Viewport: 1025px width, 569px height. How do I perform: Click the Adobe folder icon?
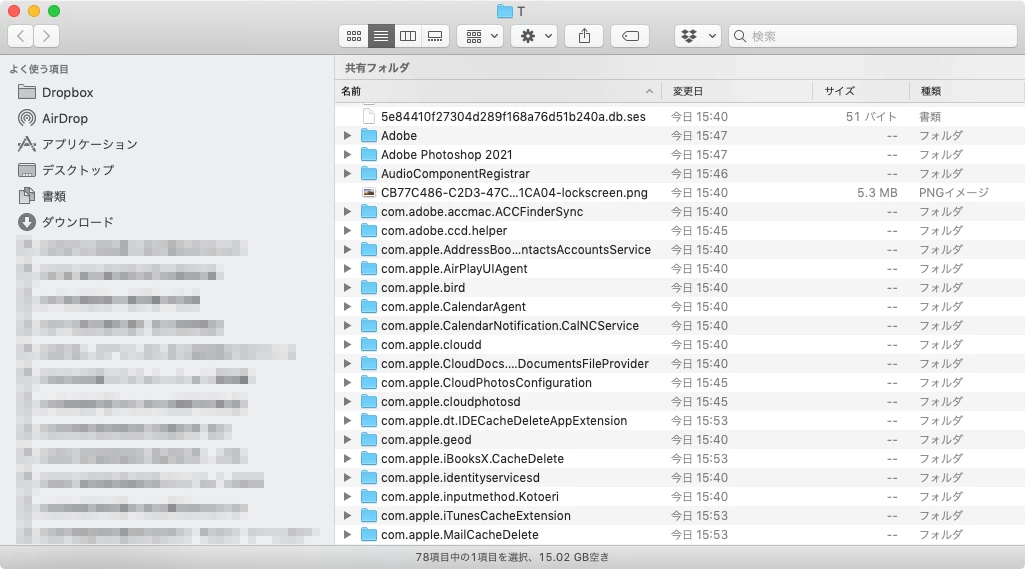369,135
